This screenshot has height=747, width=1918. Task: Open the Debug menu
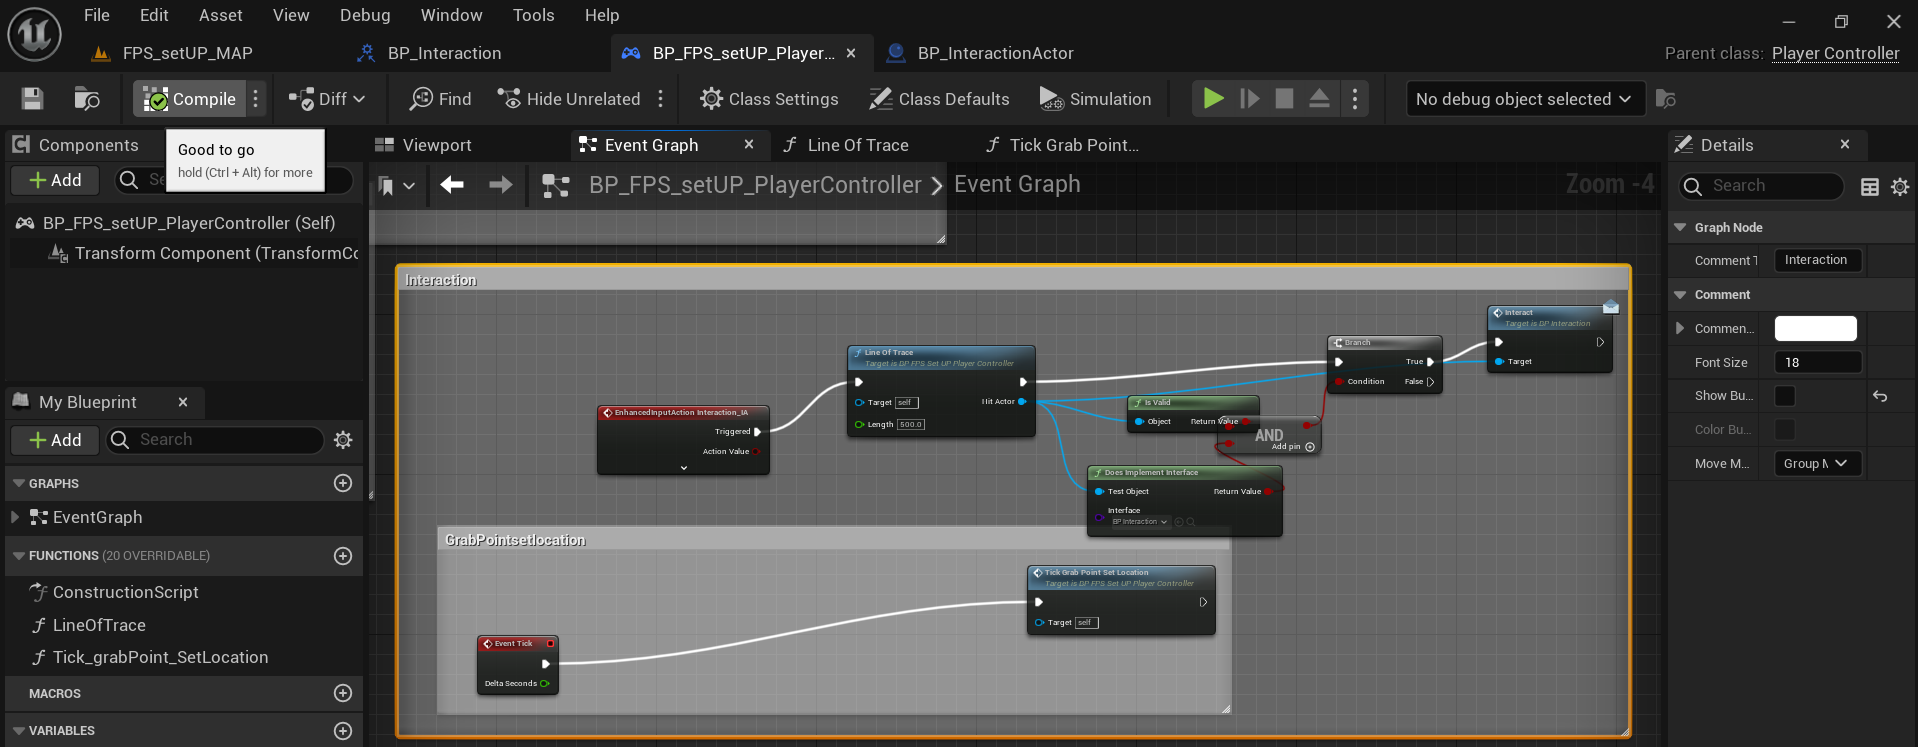pyautogui.click(x=365, y=15)
